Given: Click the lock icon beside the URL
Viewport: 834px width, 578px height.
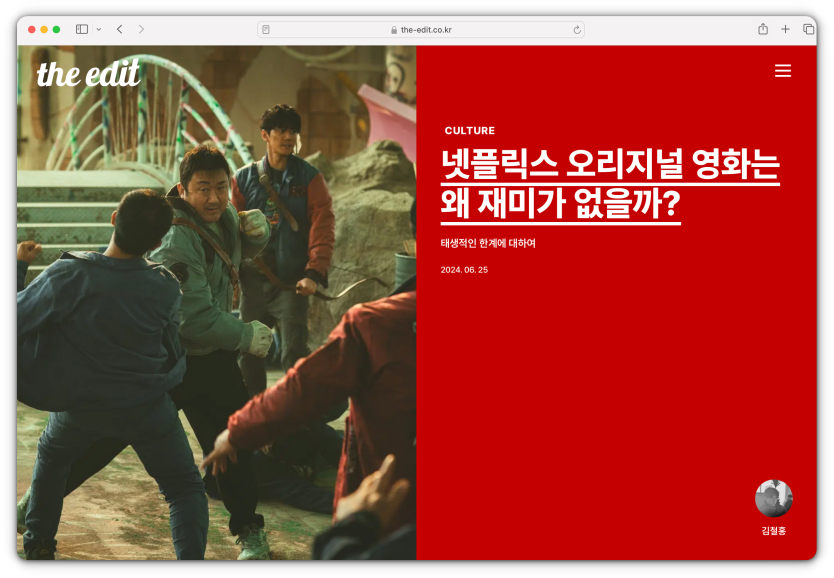Looking at the screenshot, I should [395, 30].
